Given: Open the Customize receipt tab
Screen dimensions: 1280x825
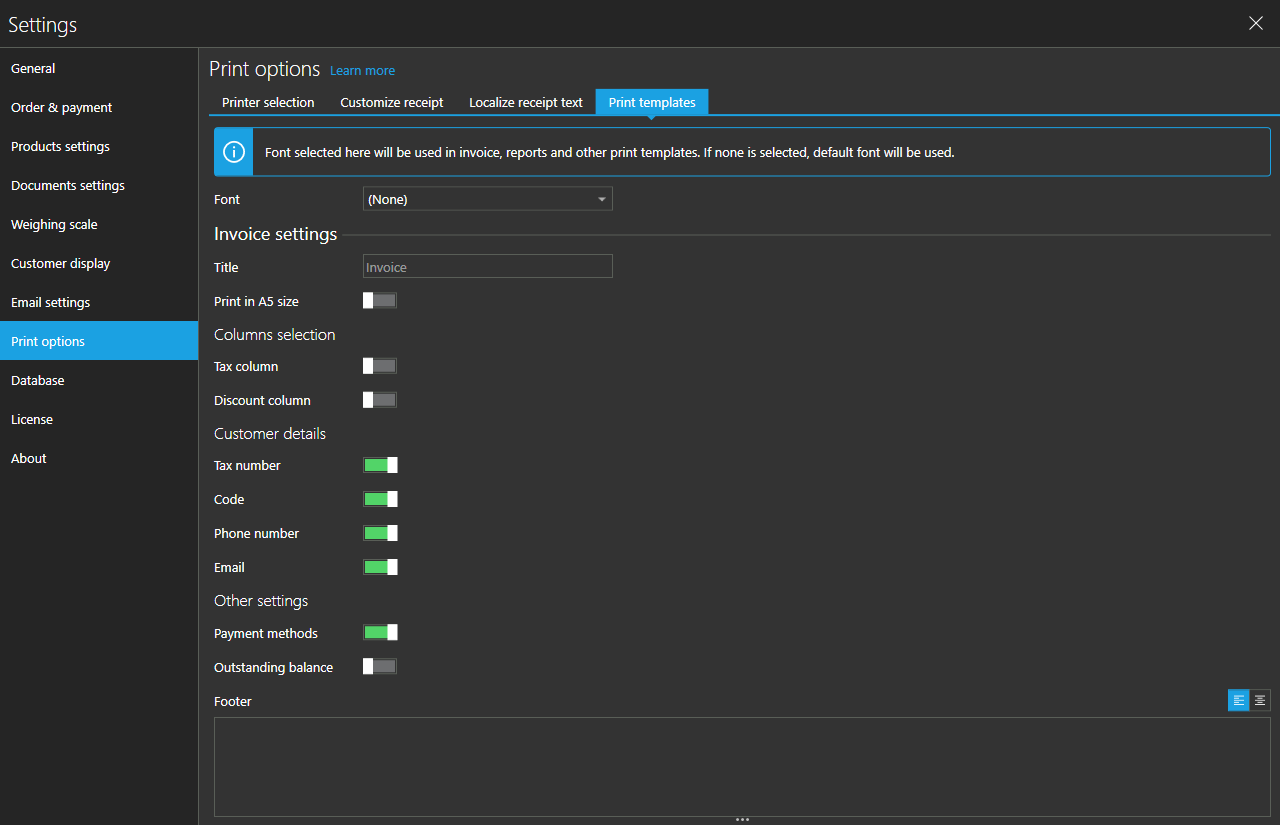Looking at the screenshot, I should (392, 102).
